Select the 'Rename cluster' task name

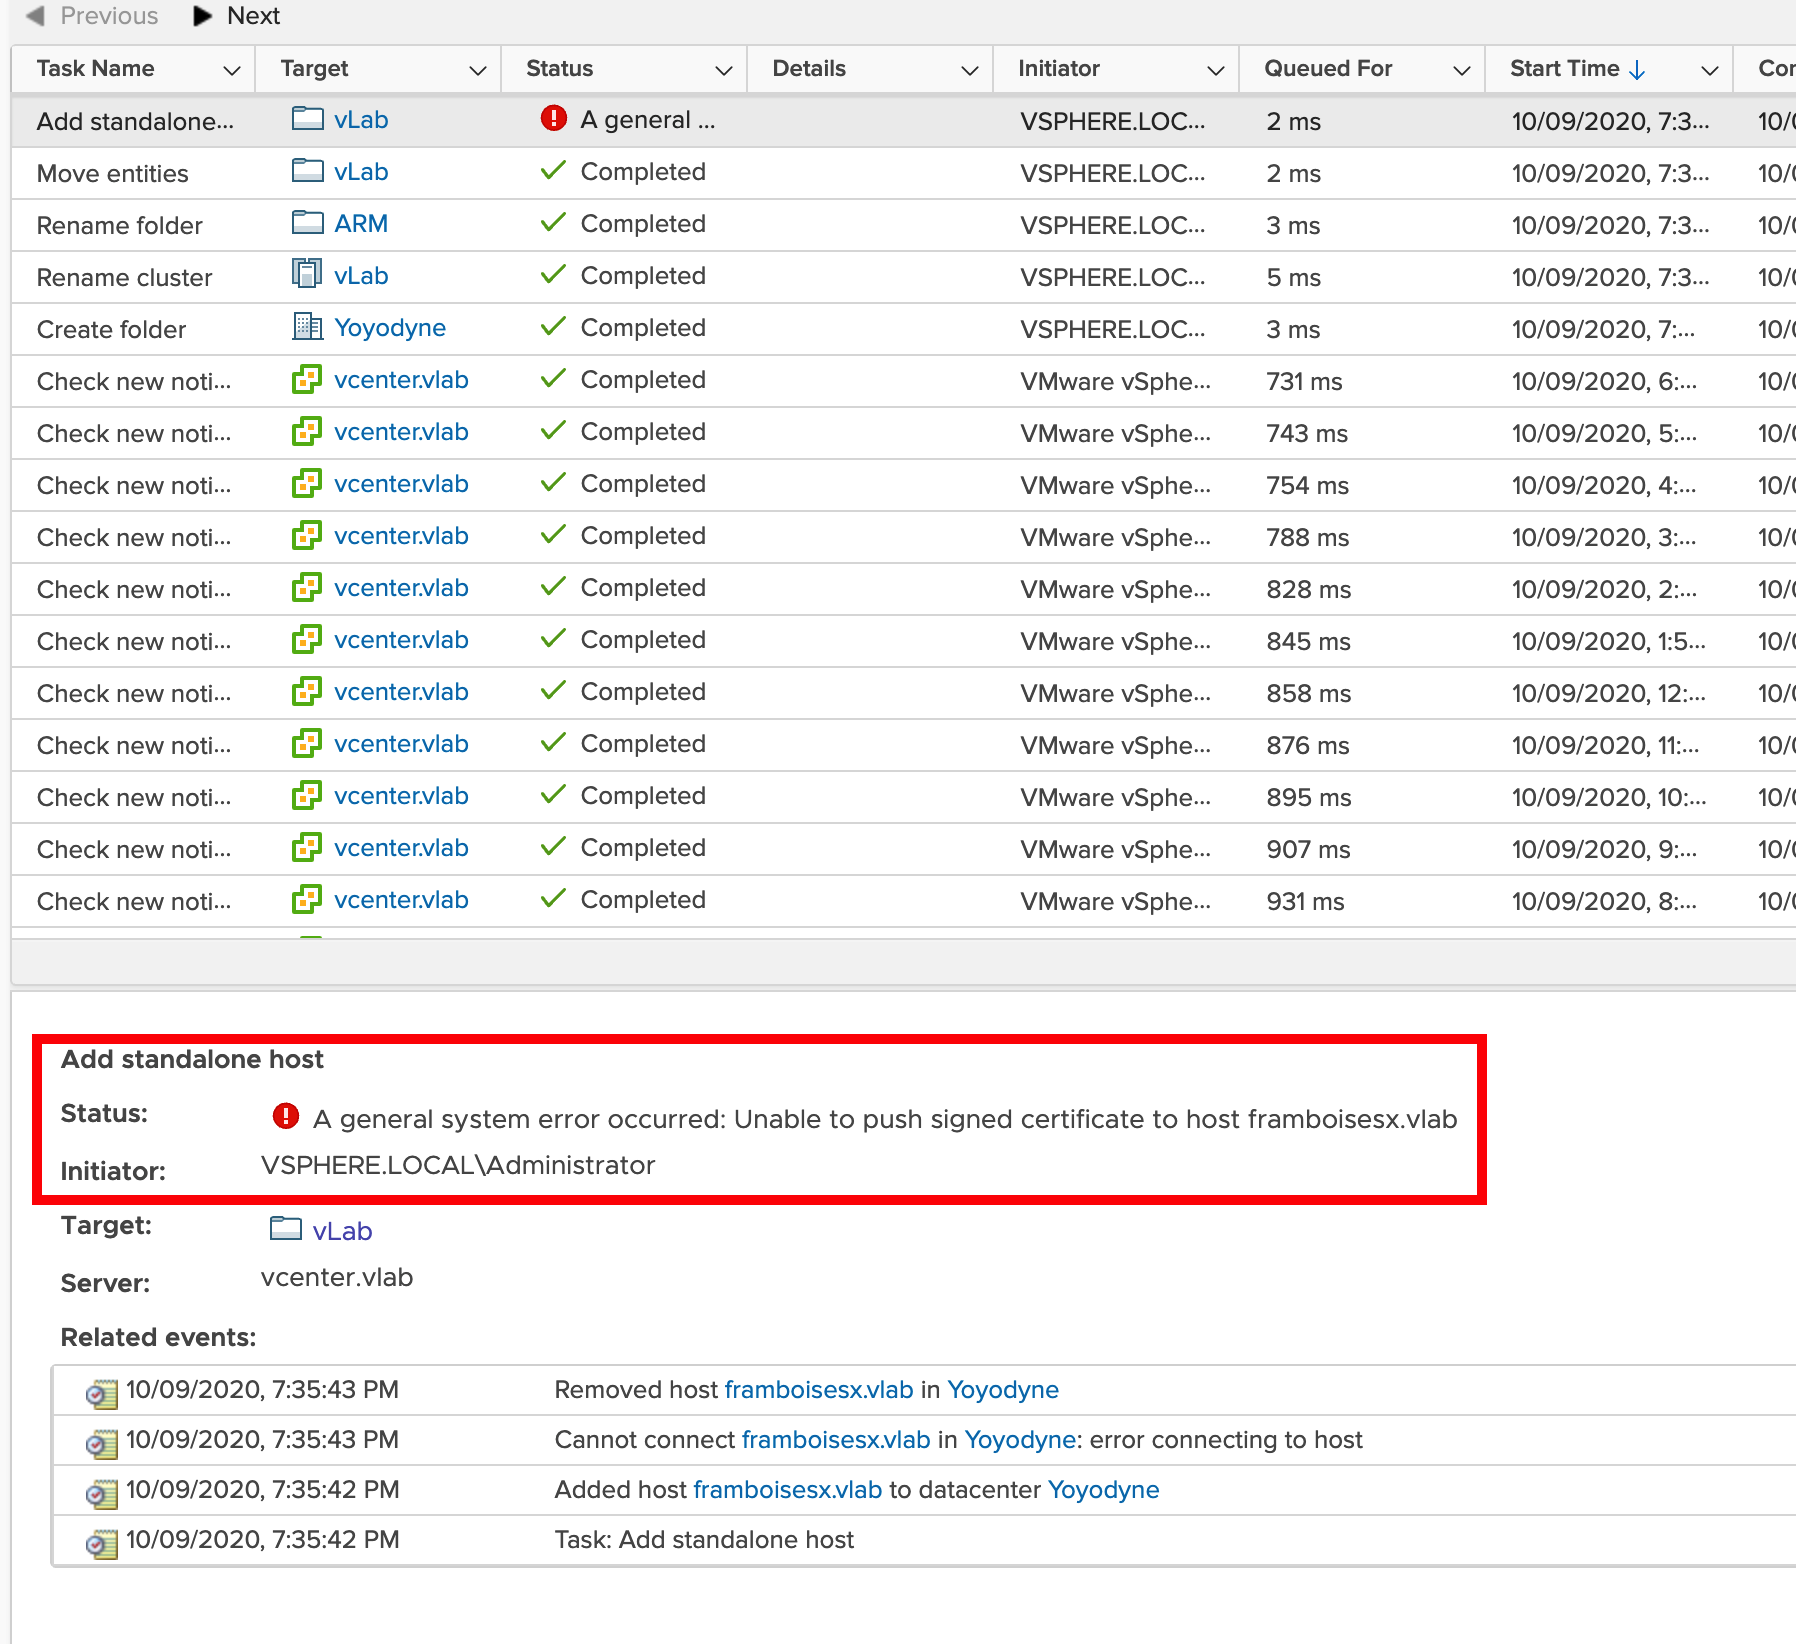(124, 278)
